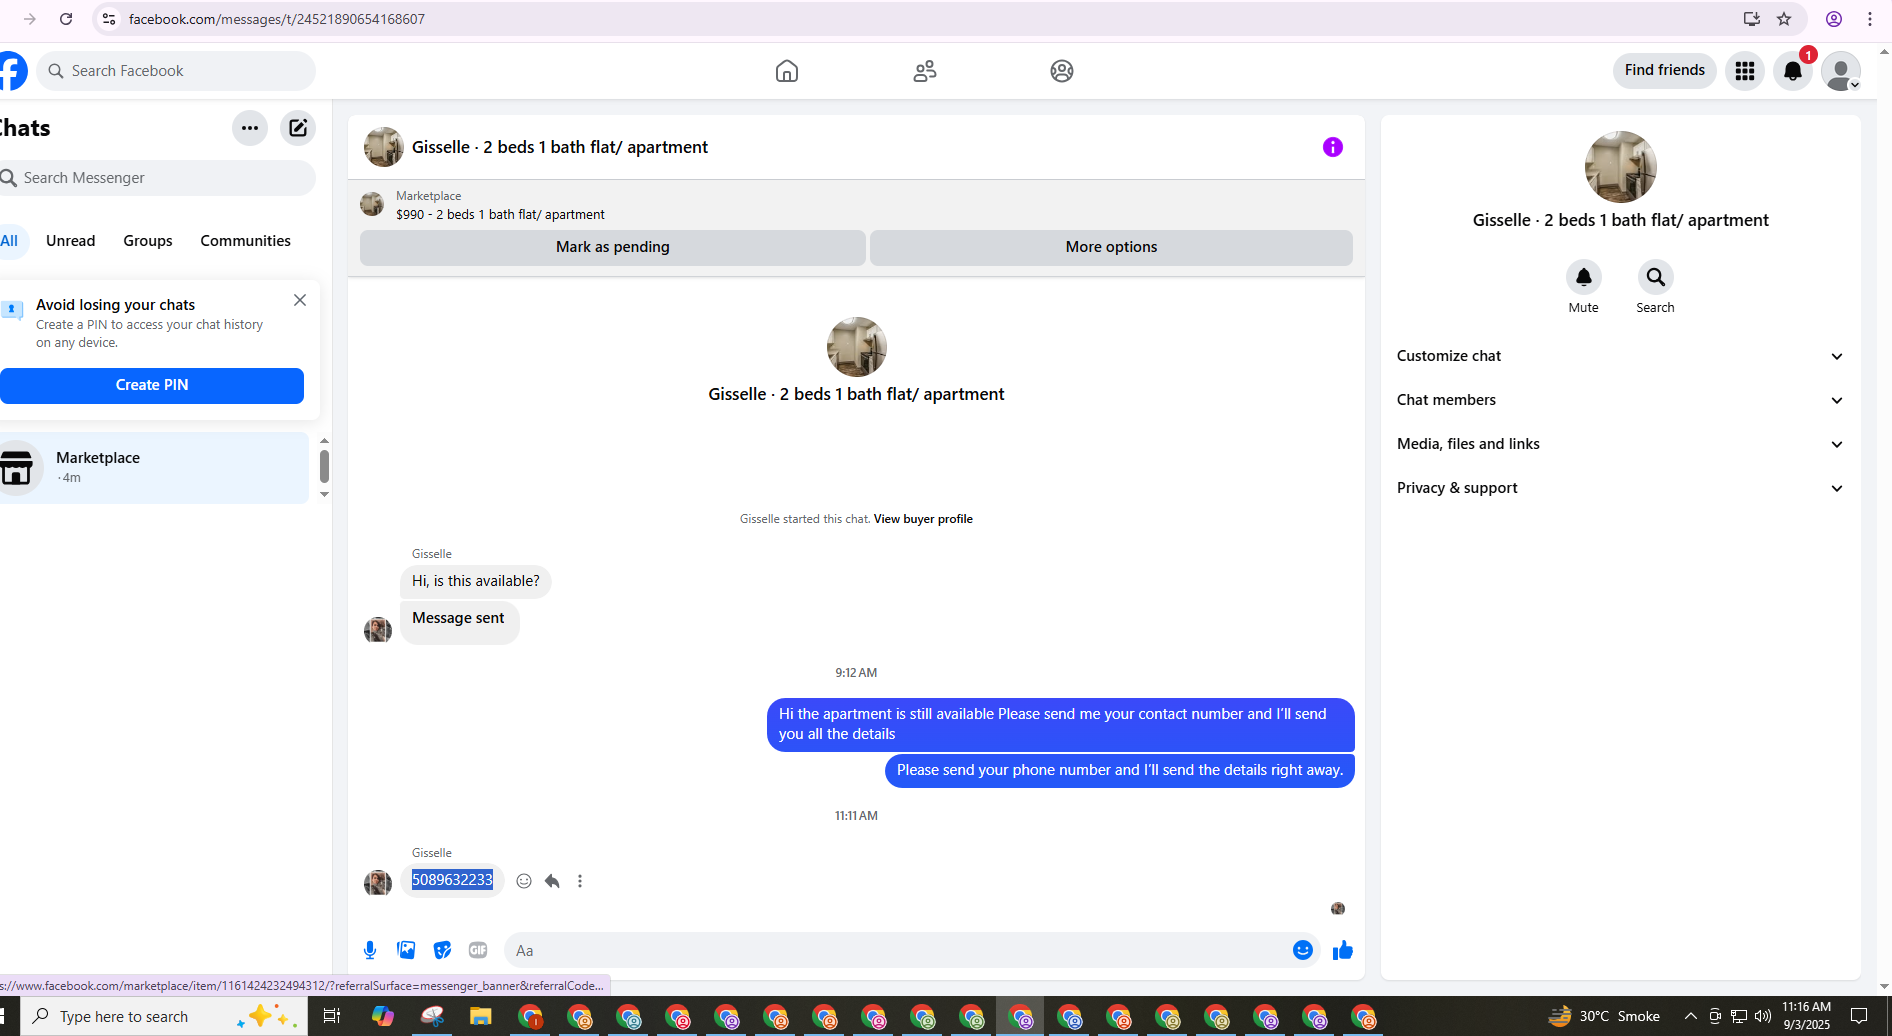Open the Windows Start button
1892x1036 pixels.
pos(5,1016)
